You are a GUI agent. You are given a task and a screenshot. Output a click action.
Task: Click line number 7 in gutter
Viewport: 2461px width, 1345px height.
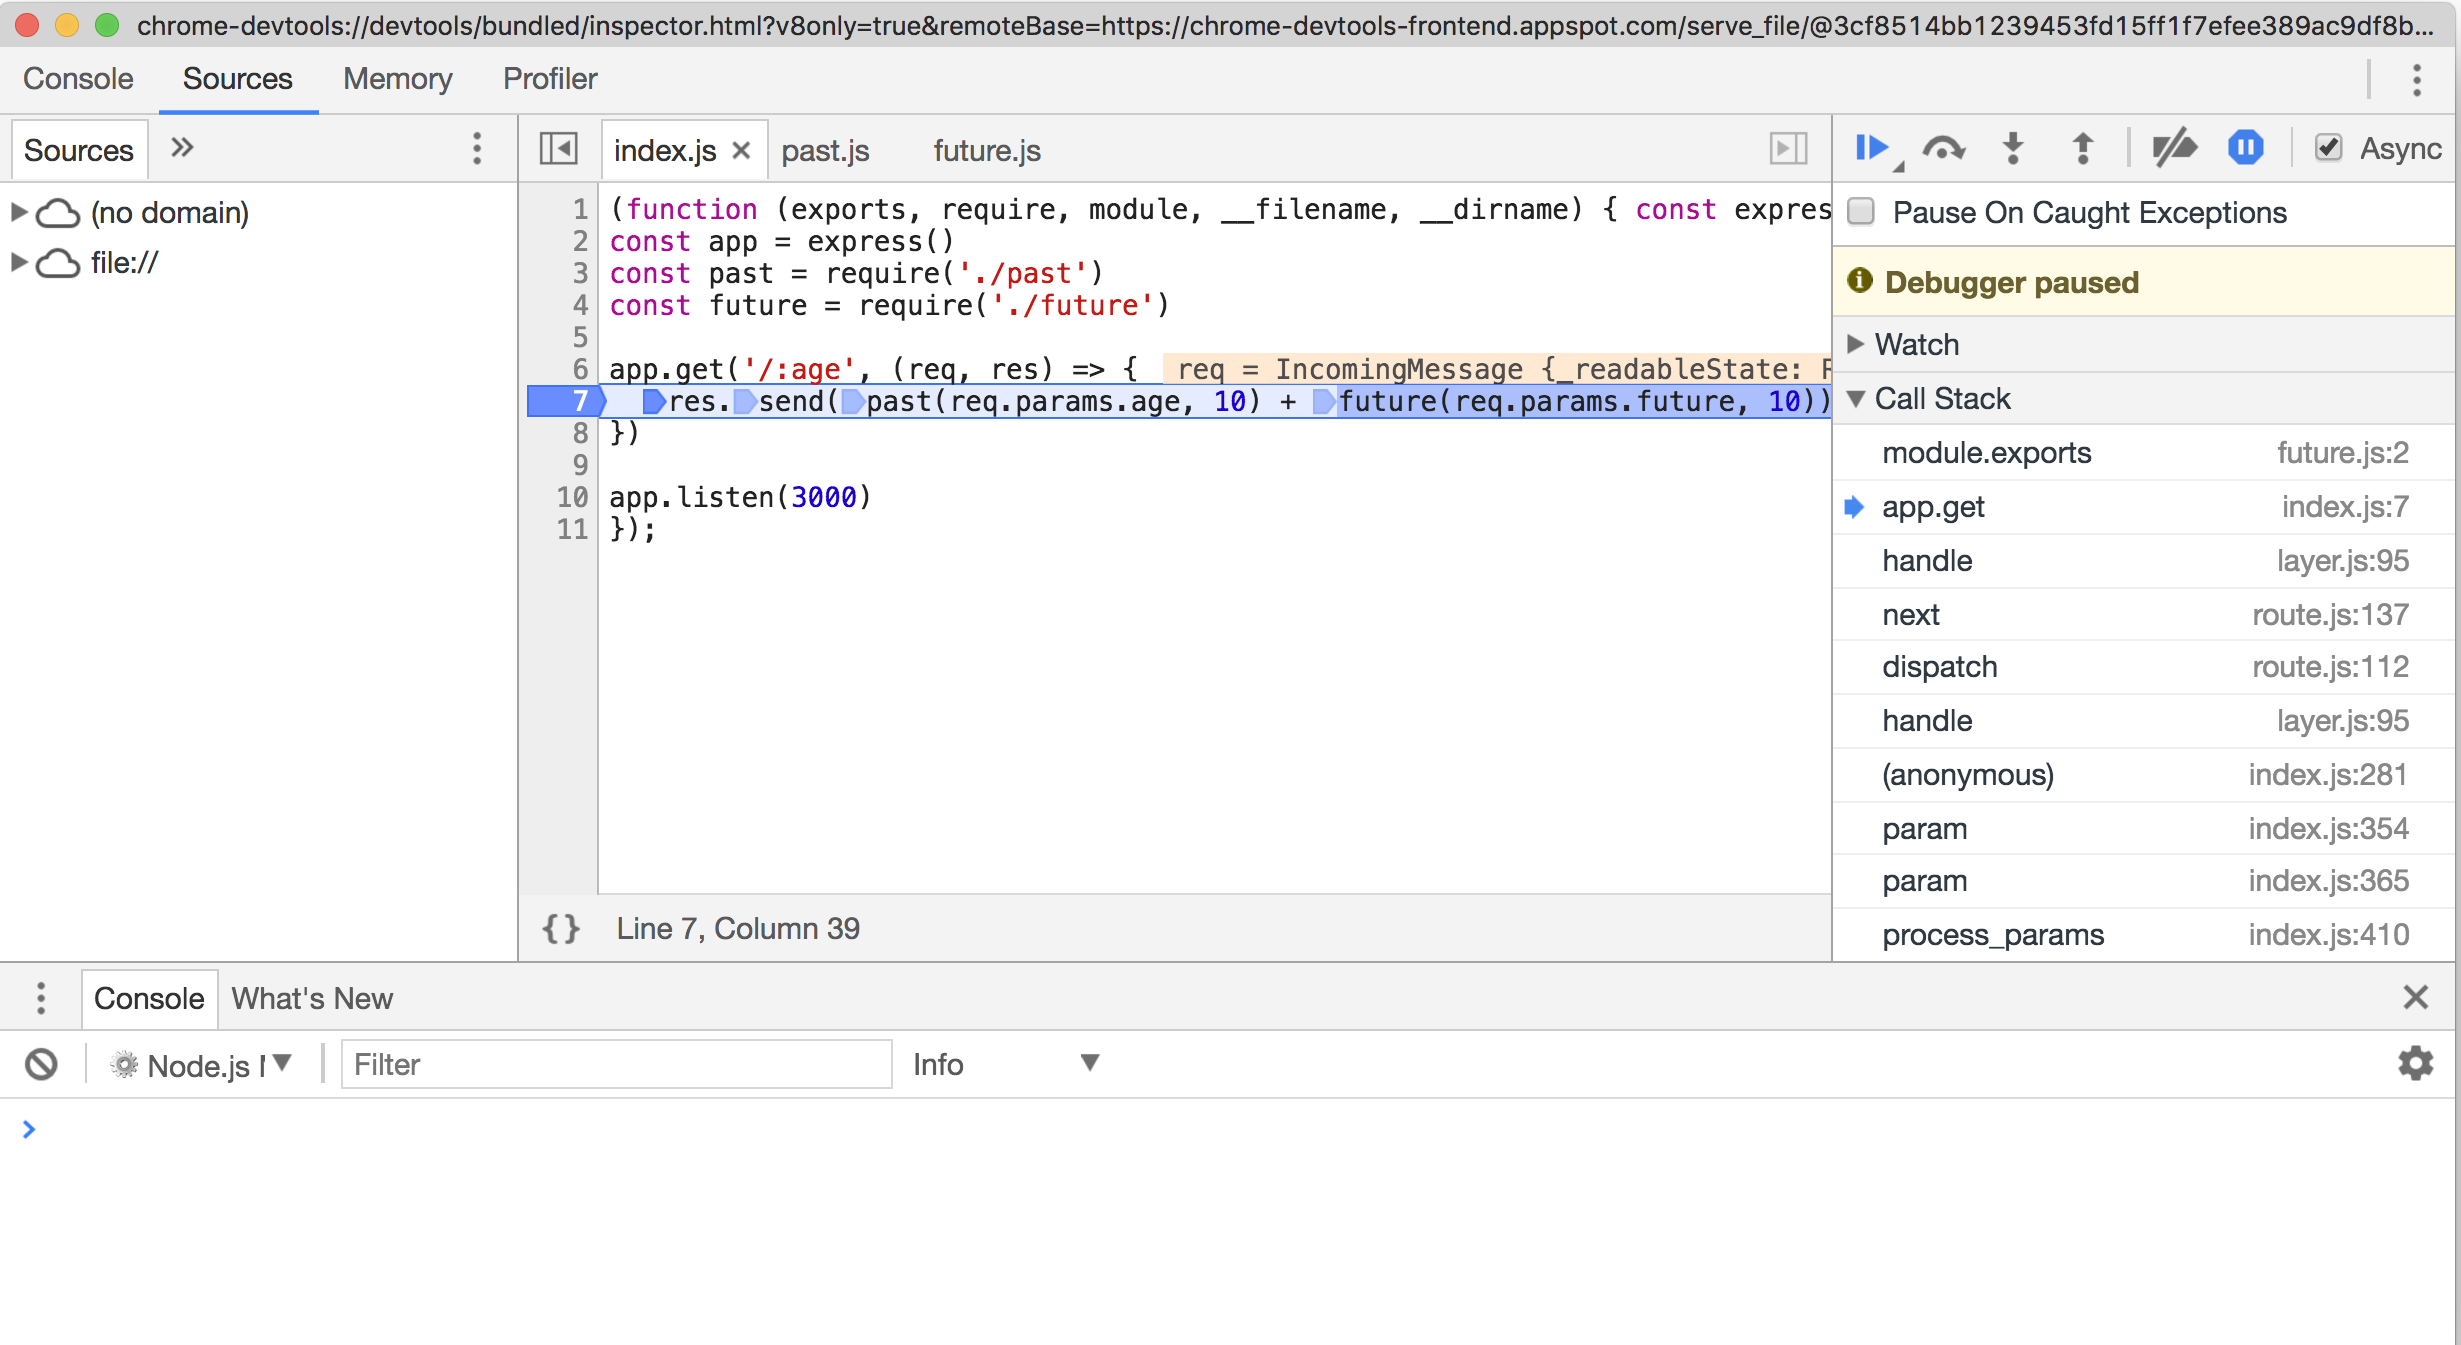tap(580, 401)
